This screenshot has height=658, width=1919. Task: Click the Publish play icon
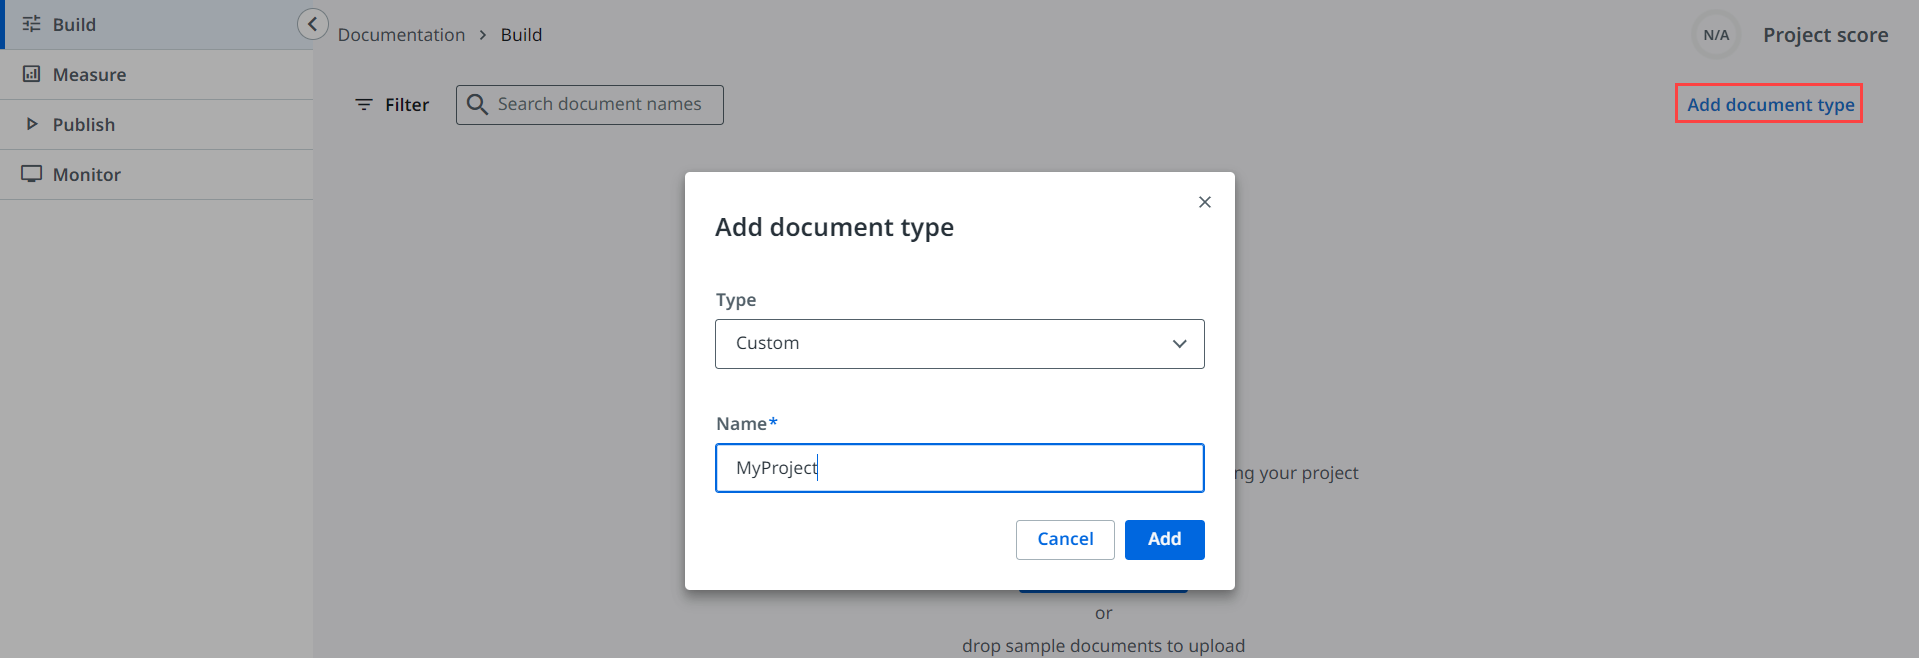(x=31, y=124)
